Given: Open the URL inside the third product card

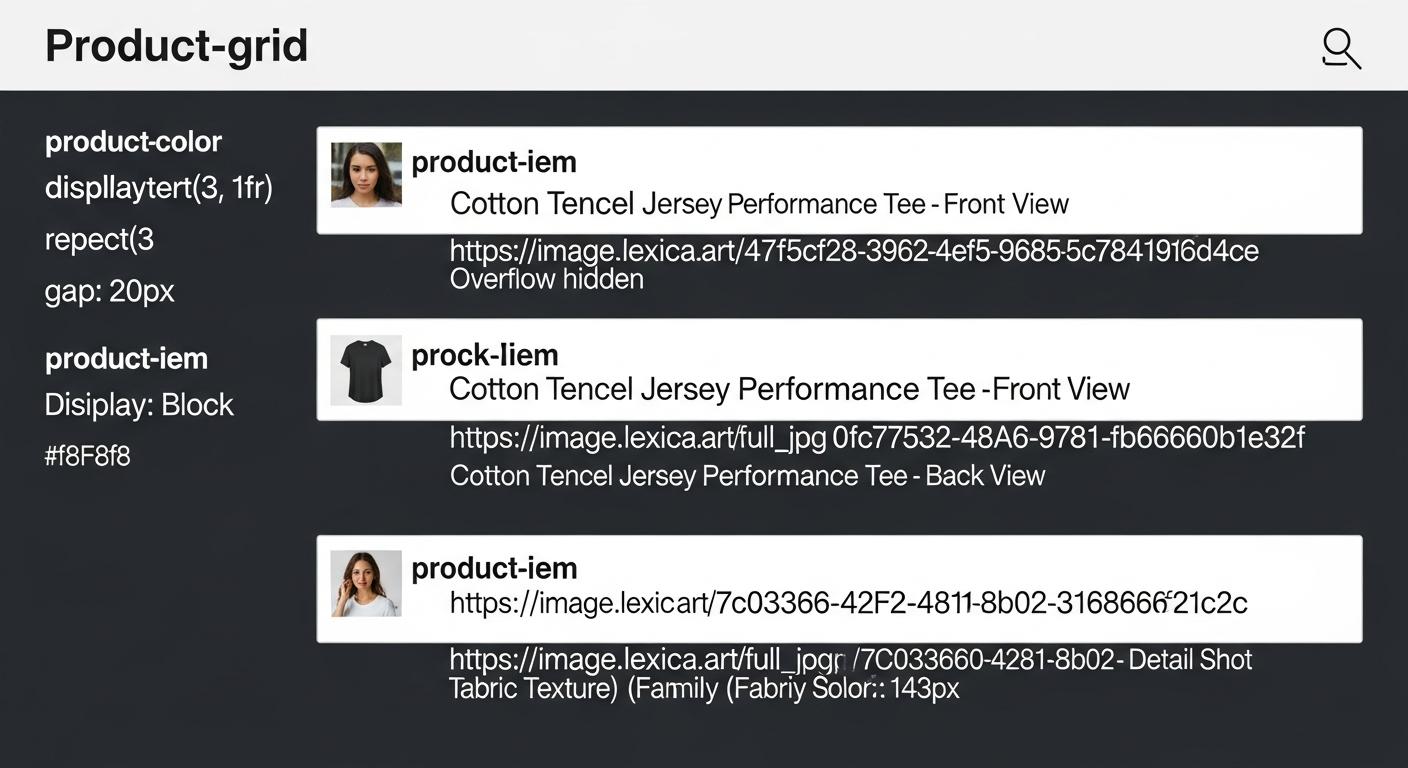Looking at the screenshot, I should tap(848, 603).
